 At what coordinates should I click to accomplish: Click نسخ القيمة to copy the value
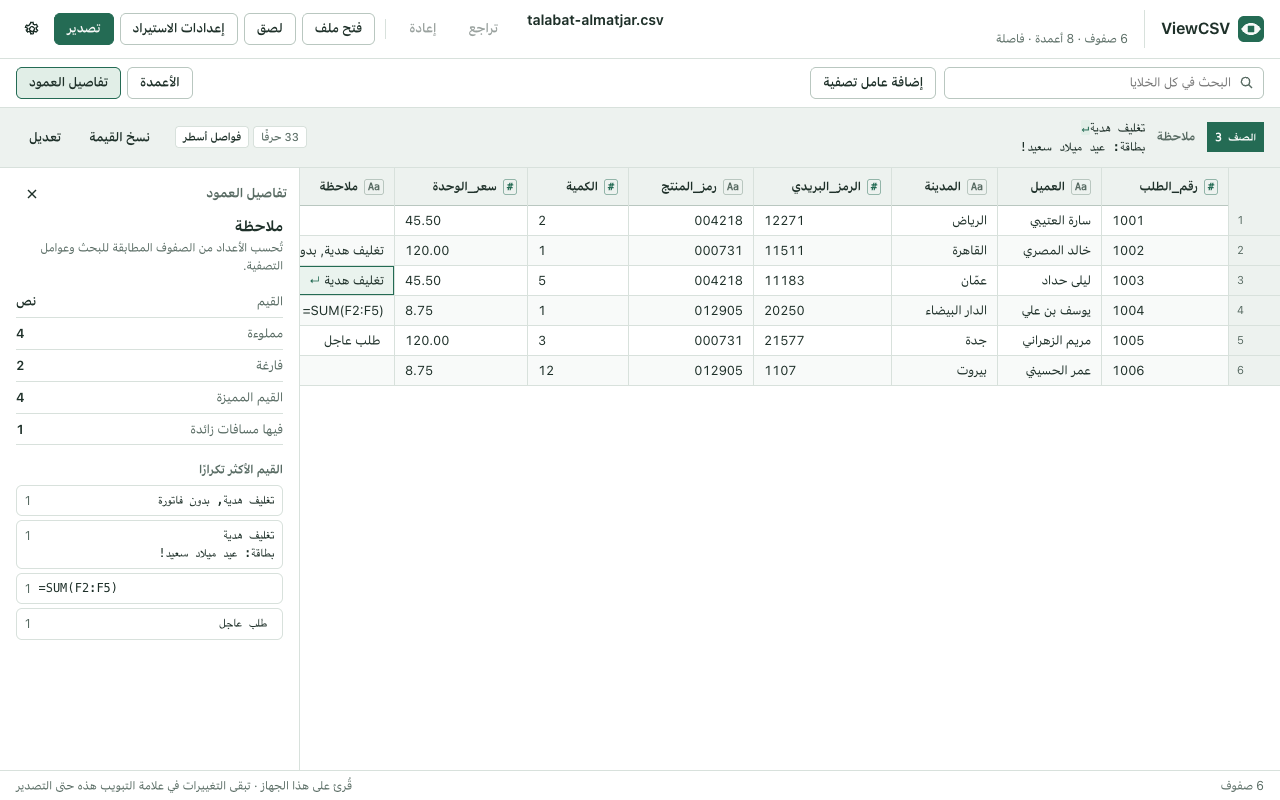tap(120, 137)
